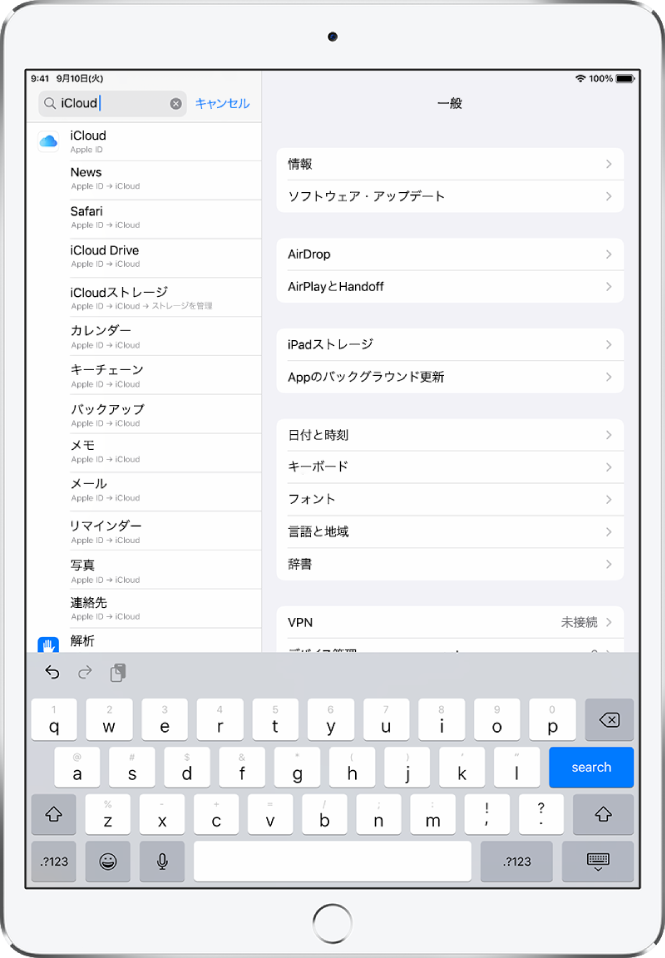This screenshot has width=665, height=958.
Task: Tap the blue search key
Action: point(591,767)
